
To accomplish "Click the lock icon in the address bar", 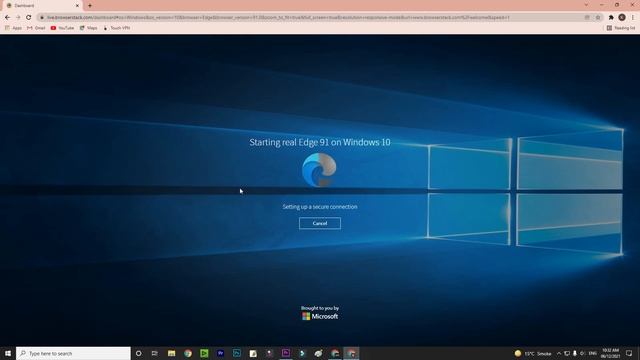I will point(42,18).
